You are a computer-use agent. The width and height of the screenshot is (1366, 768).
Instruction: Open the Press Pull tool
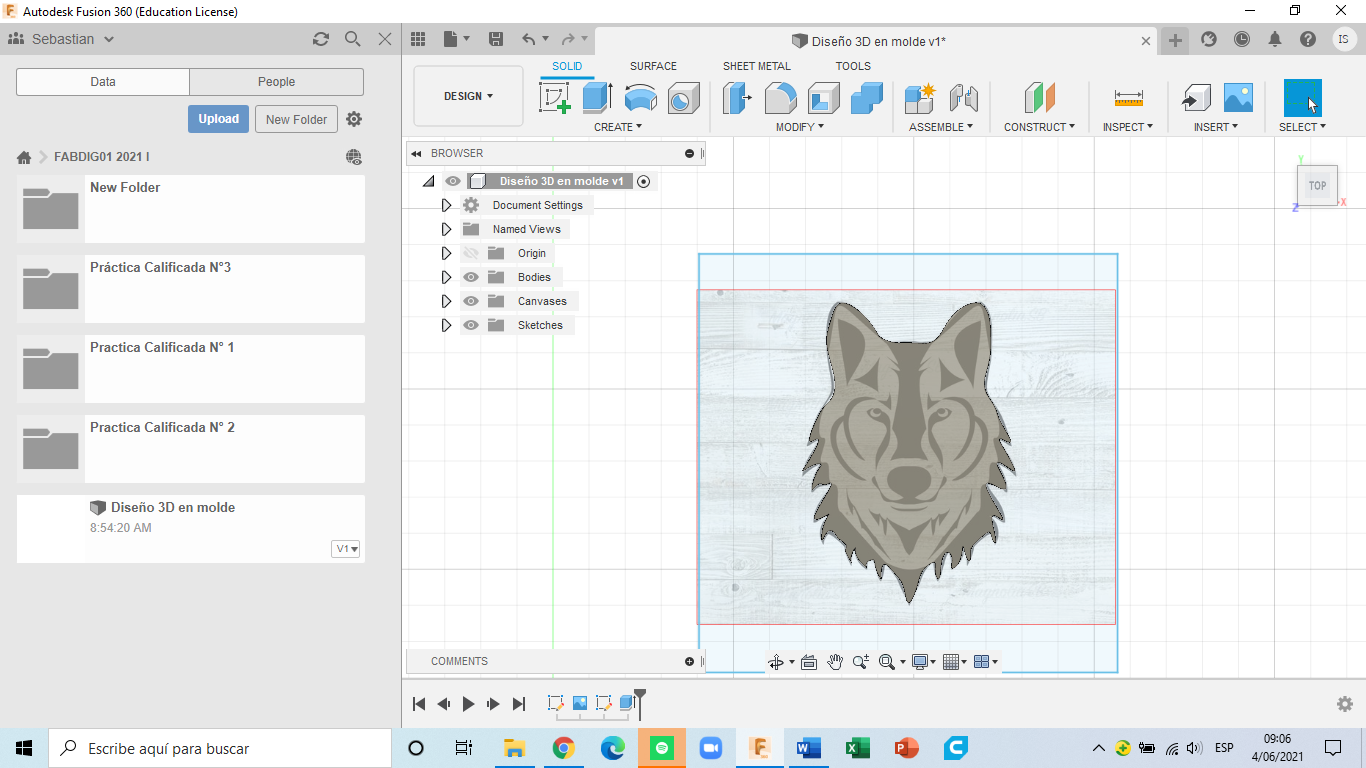point(737,97)
